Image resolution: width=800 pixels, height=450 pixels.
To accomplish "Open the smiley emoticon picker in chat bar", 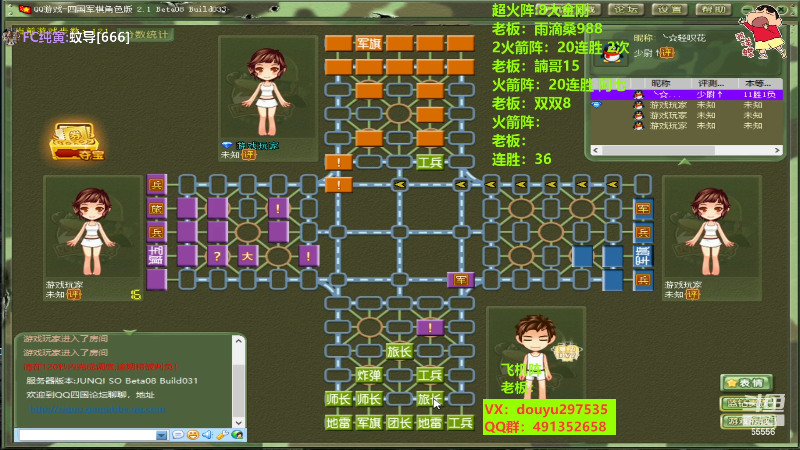I will coord(192,435).
